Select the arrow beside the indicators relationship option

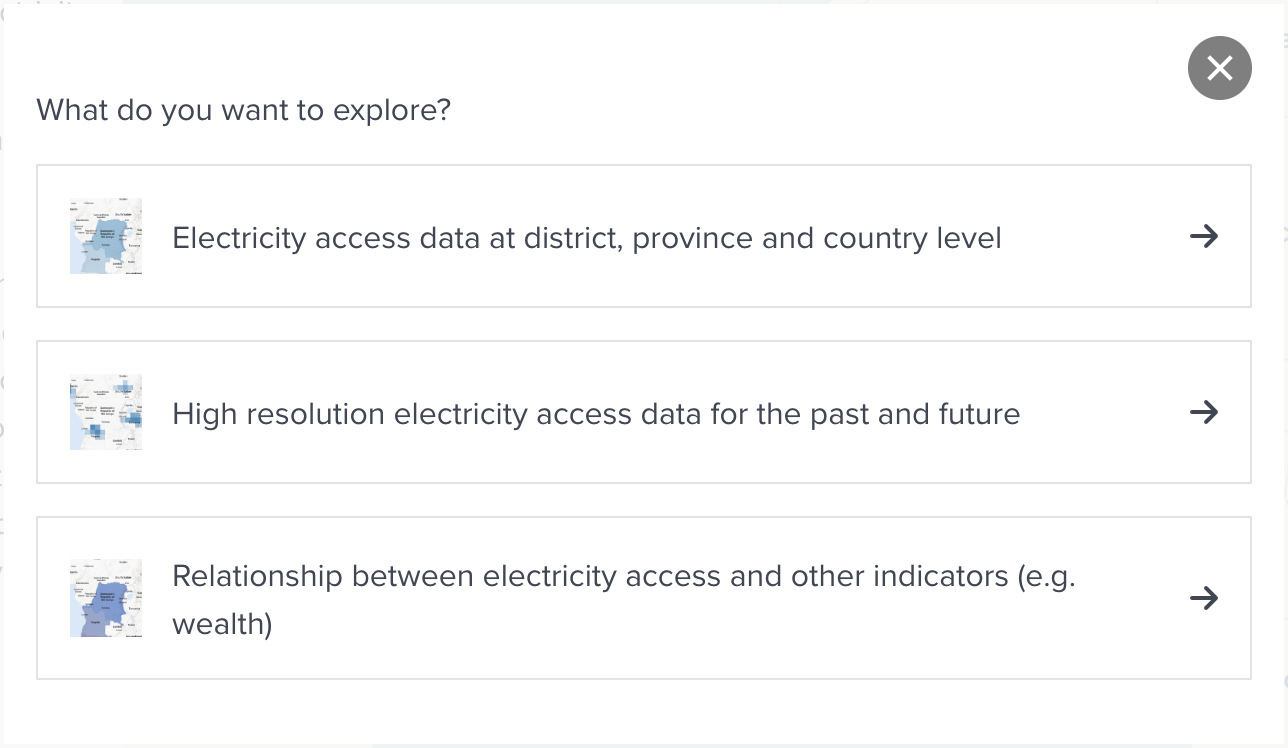point(1206,598)
